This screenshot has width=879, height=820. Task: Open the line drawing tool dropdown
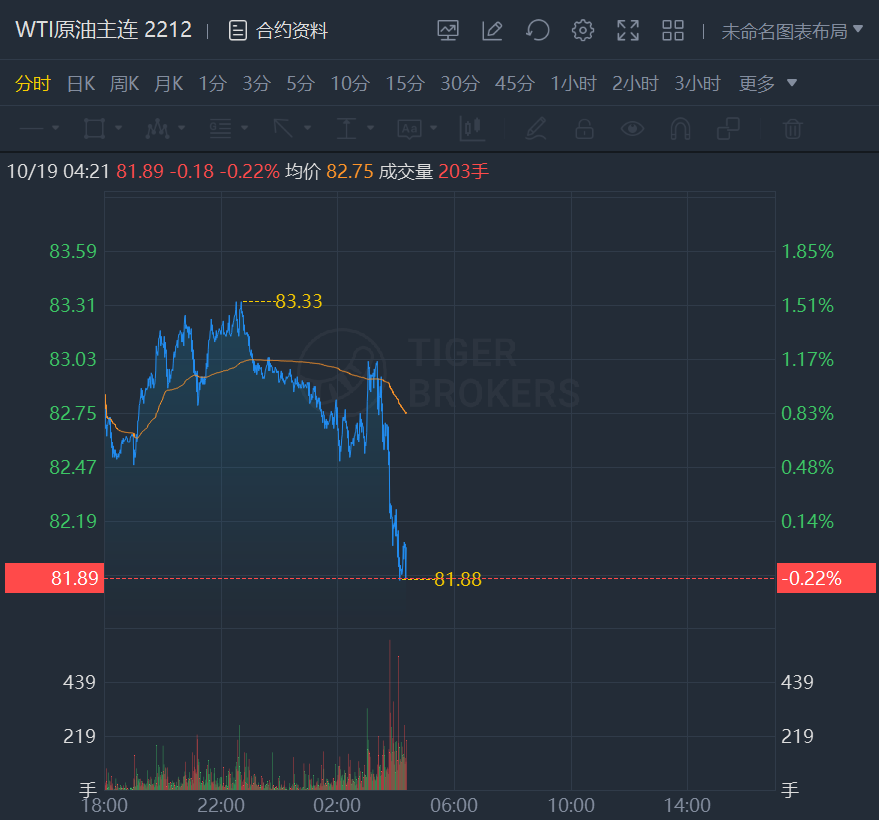click(40, 128)
